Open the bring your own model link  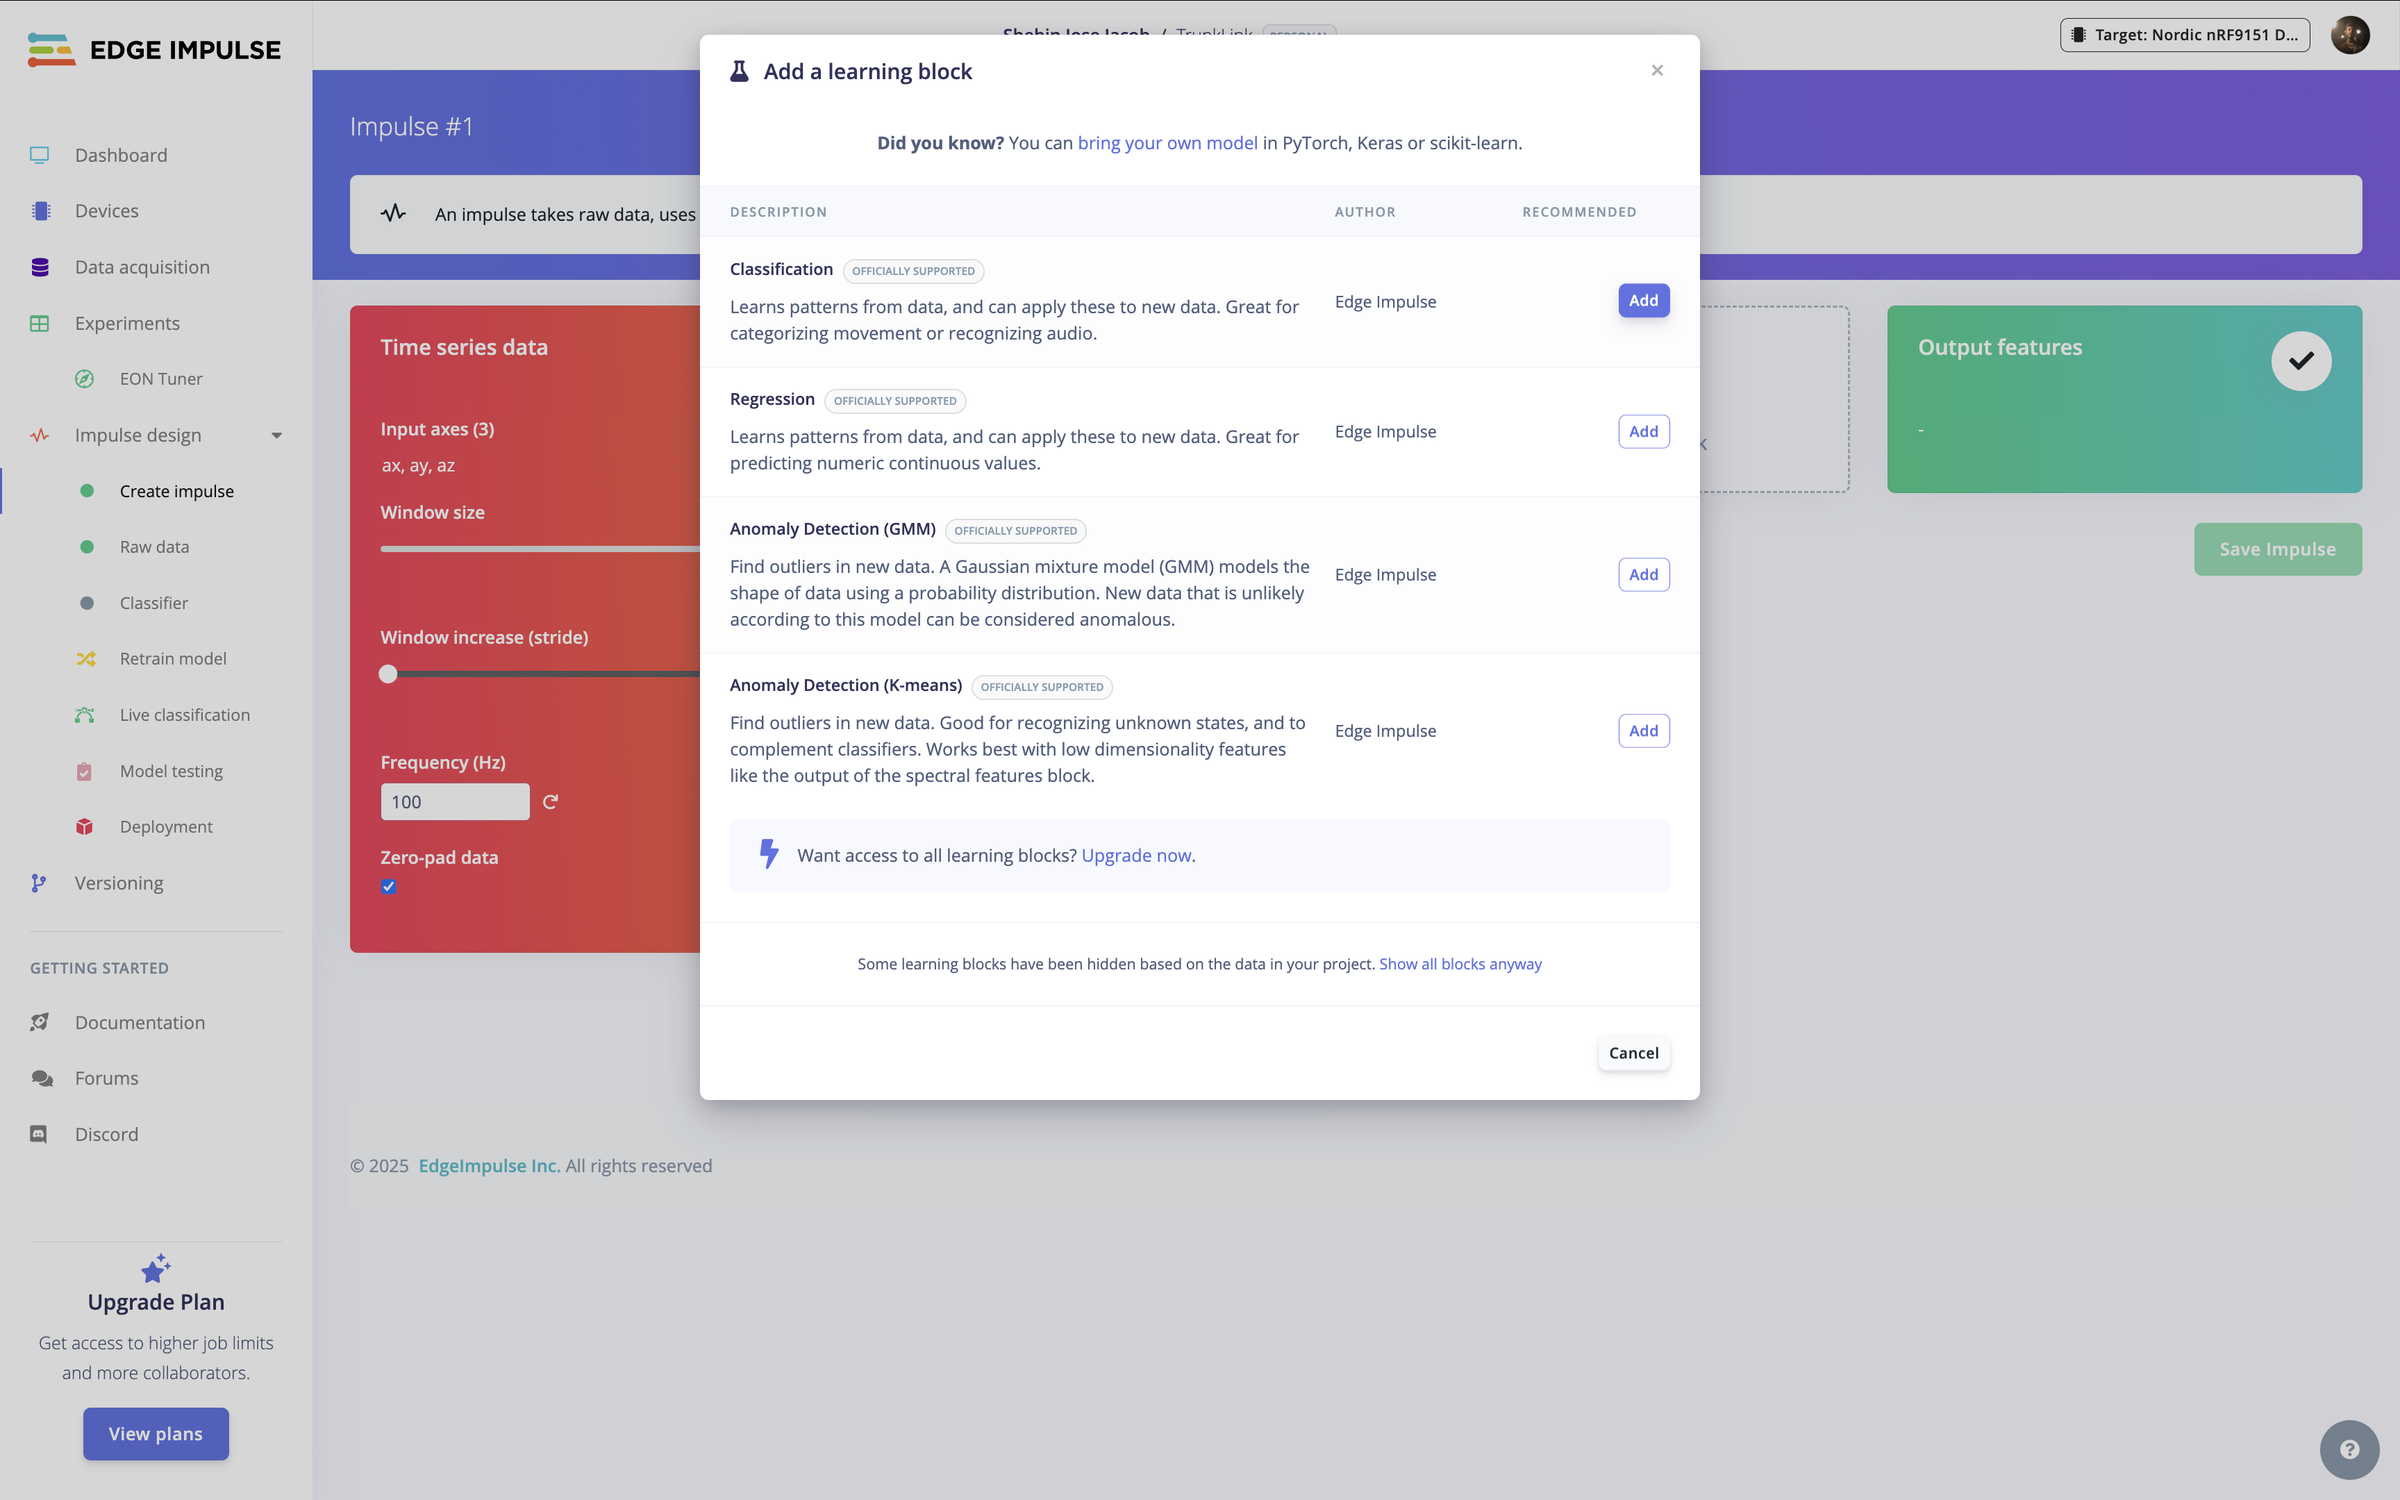tap(1167, 143)
